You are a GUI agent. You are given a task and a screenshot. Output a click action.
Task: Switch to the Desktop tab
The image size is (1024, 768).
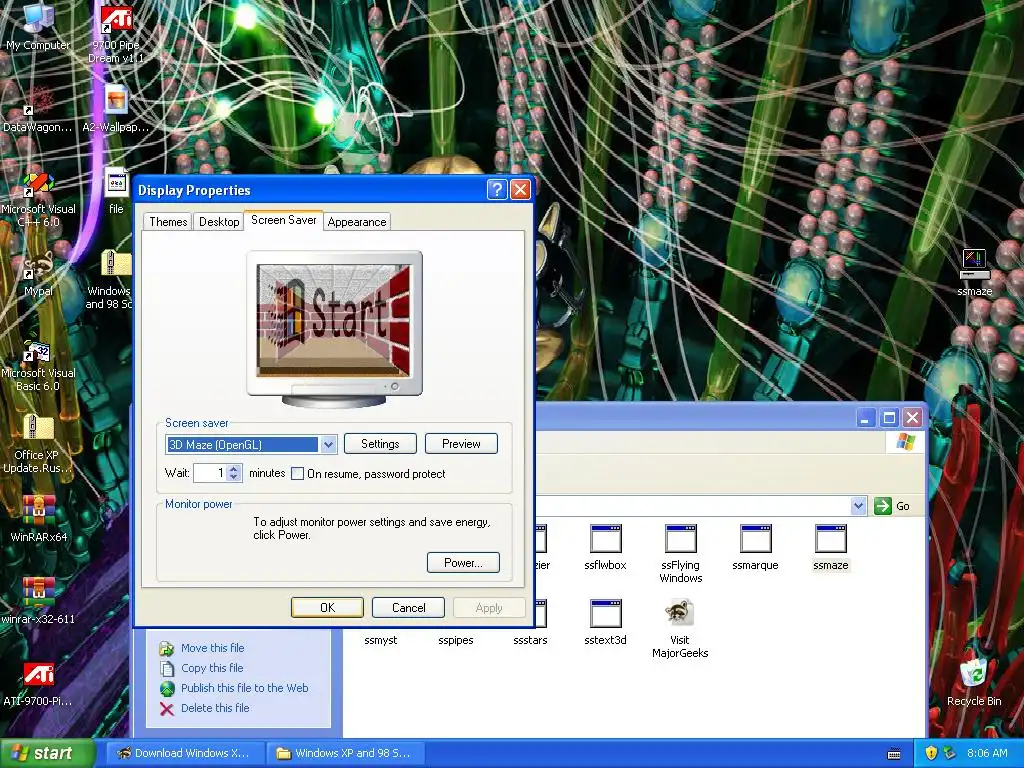coord(219,221)
